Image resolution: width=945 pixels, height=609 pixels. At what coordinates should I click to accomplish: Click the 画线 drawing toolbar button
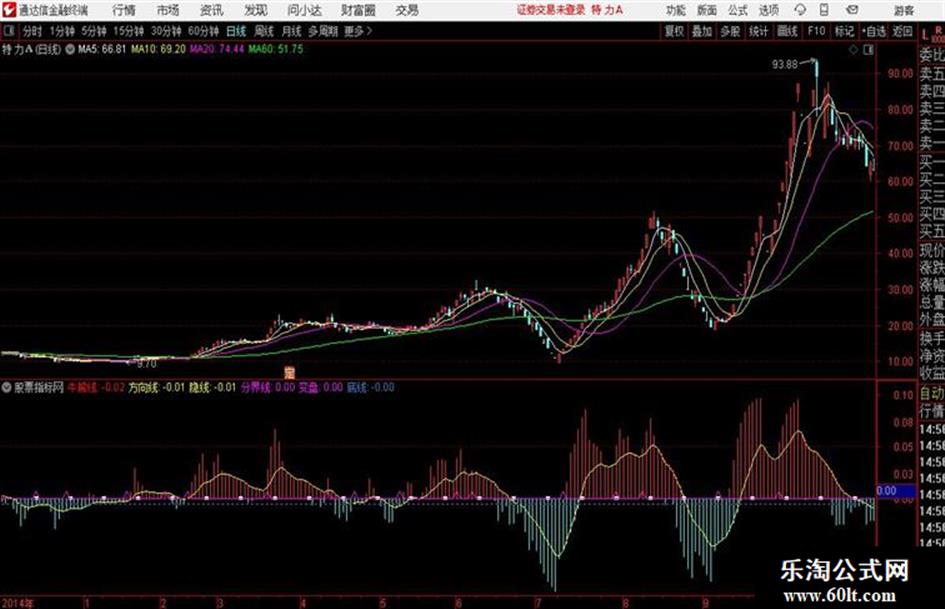[787, 31]
